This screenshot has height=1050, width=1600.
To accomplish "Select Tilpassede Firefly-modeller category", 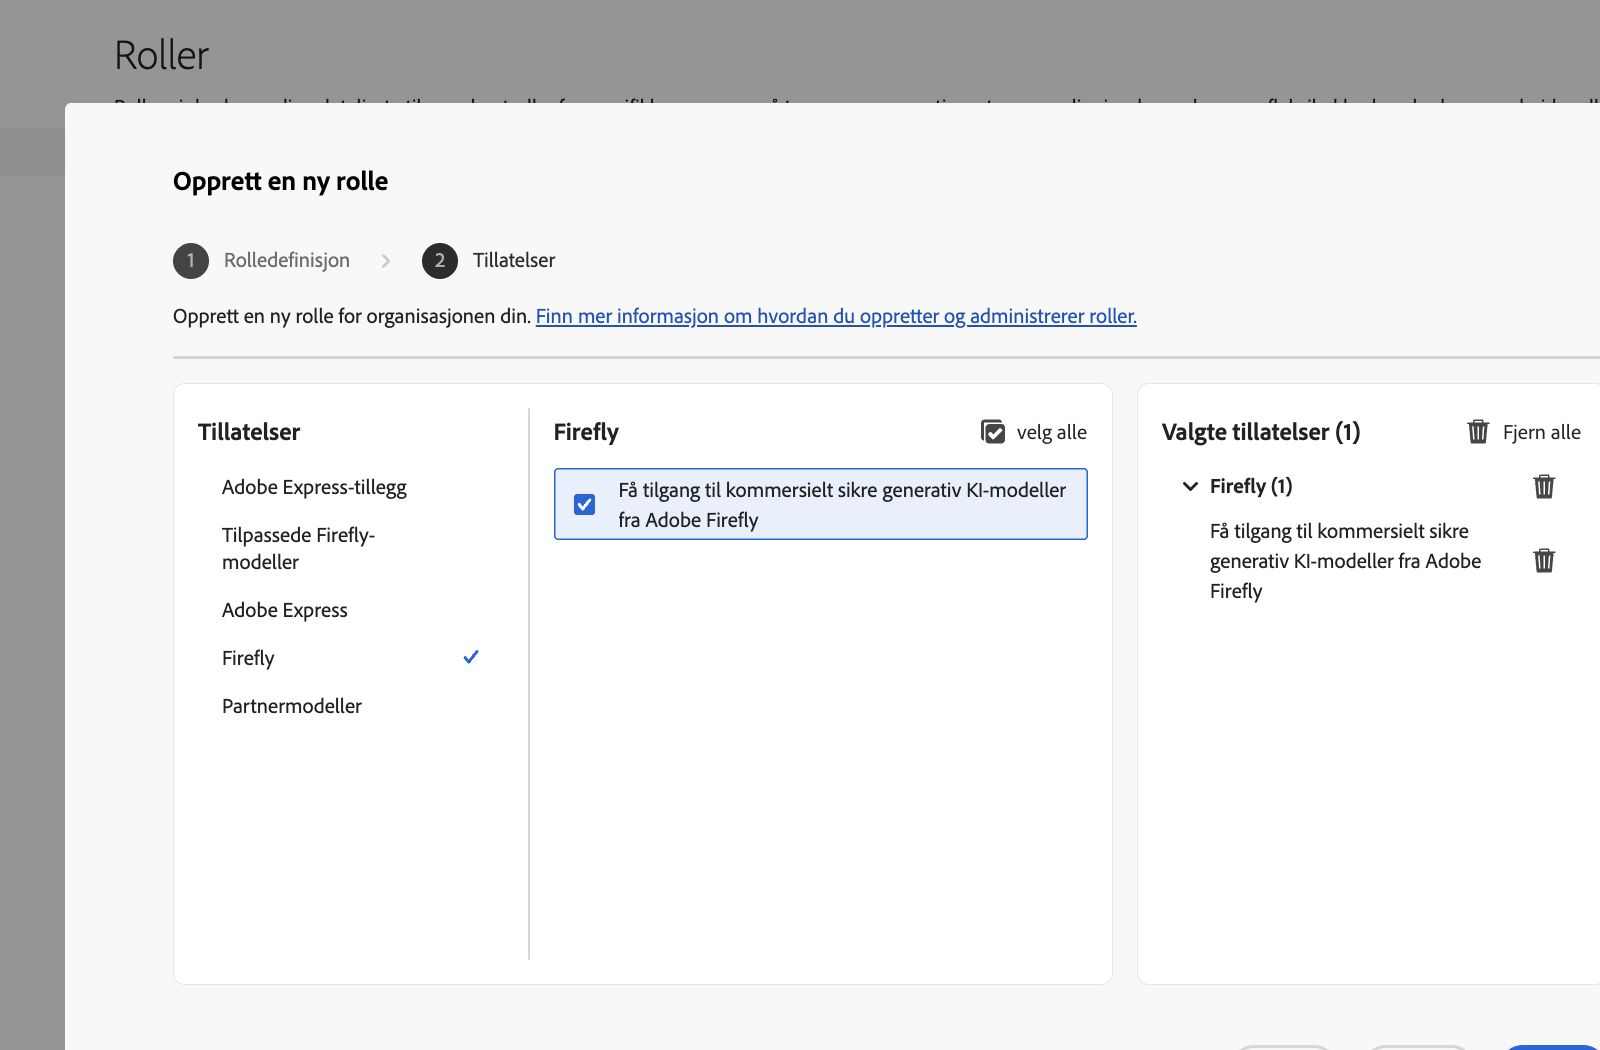I will click(x=298, y=548).
